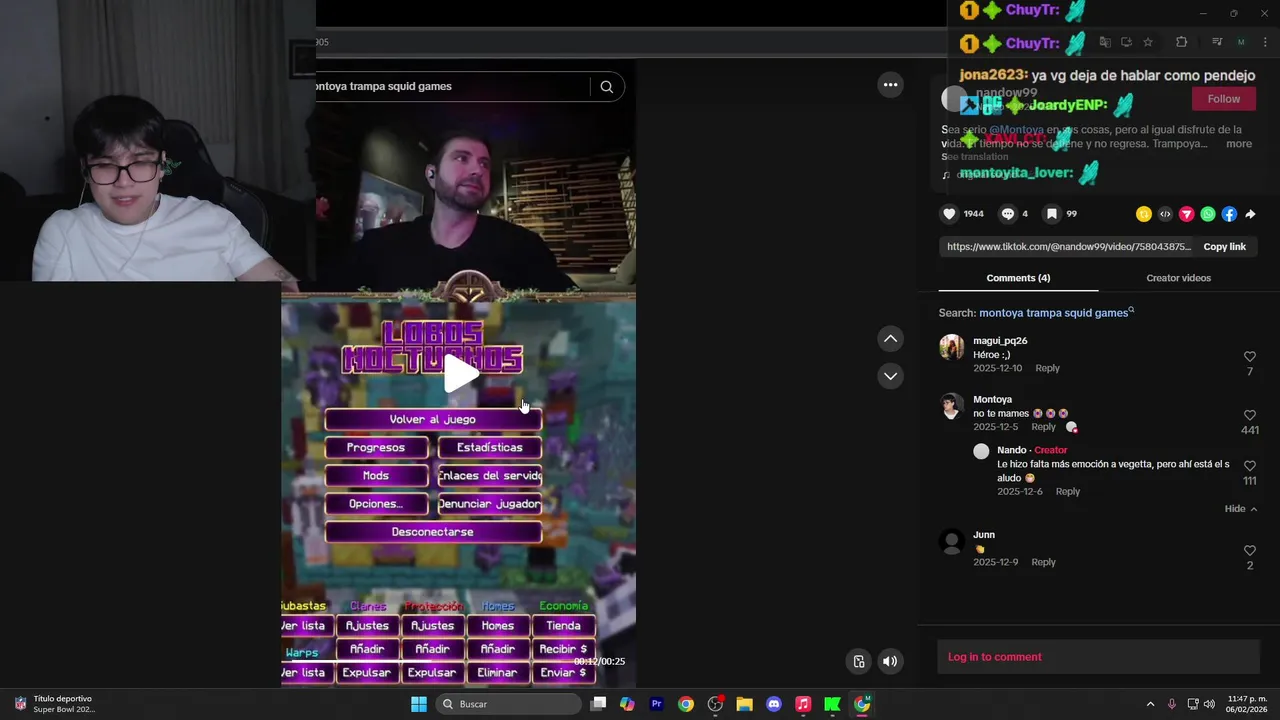
Task: Click 'Log in to comment' field
Action: pos(1098,657)
